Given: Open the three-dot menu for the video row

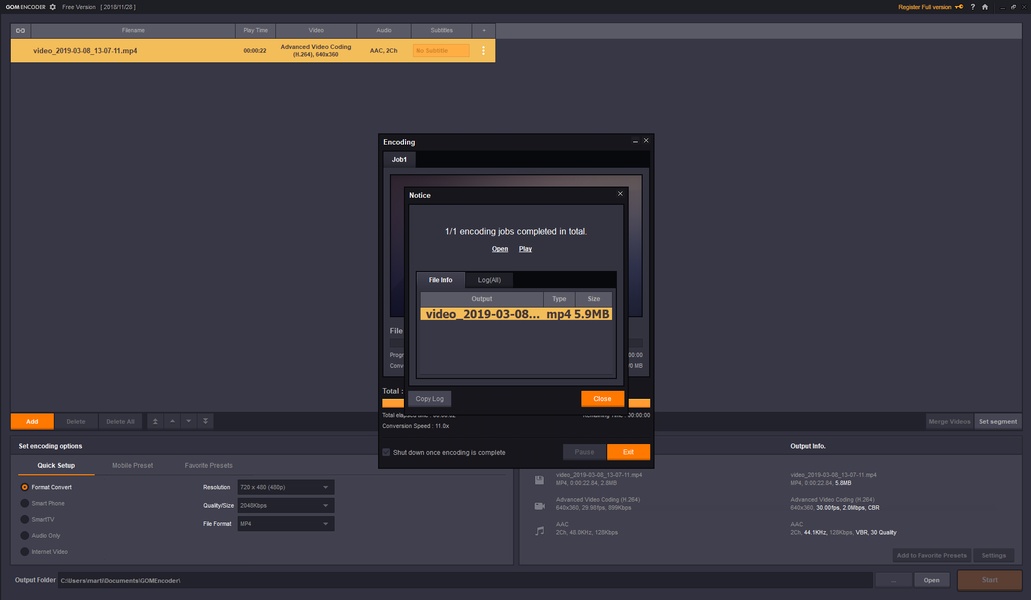Looking at the screenshot, I should [x=483, y=51].
